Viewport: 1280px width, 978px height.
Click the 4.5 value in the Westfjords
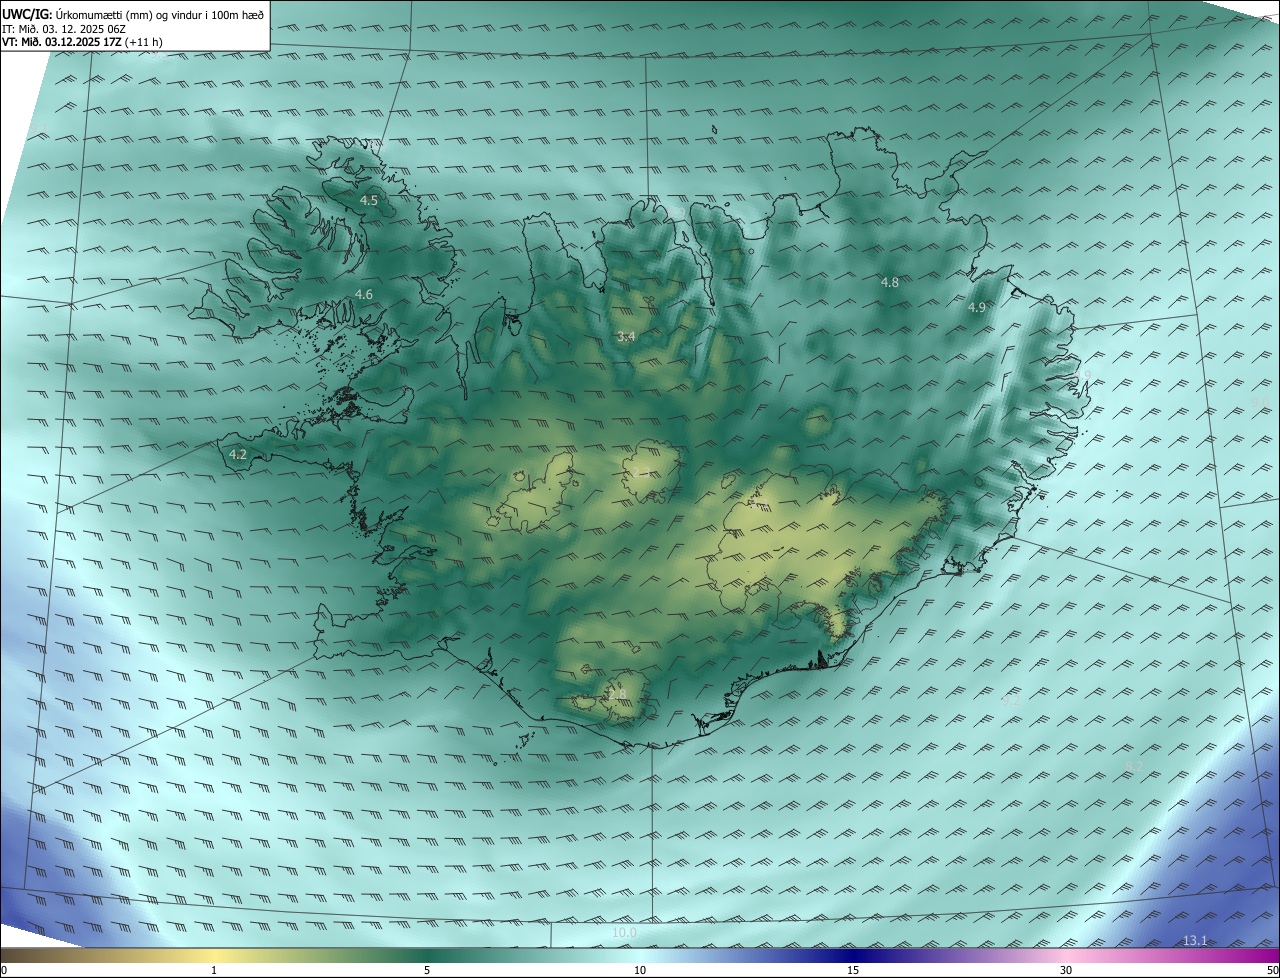click(369, 201)
